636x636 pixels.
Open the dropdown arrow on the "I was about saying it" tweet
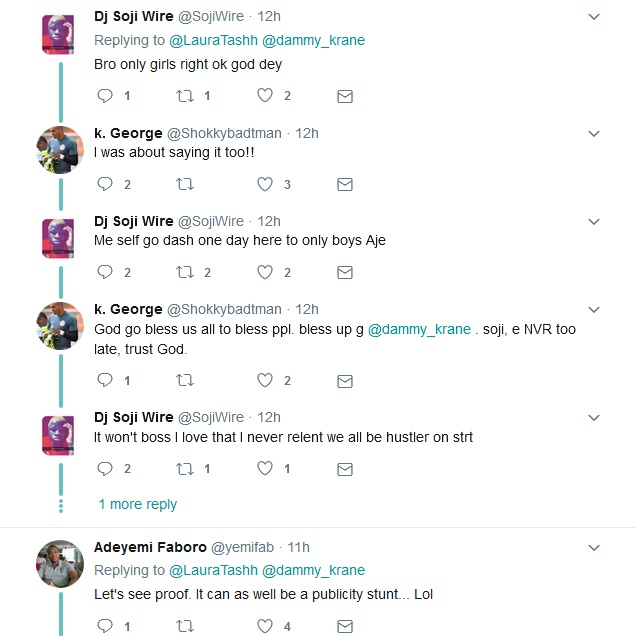pos(593,133)
